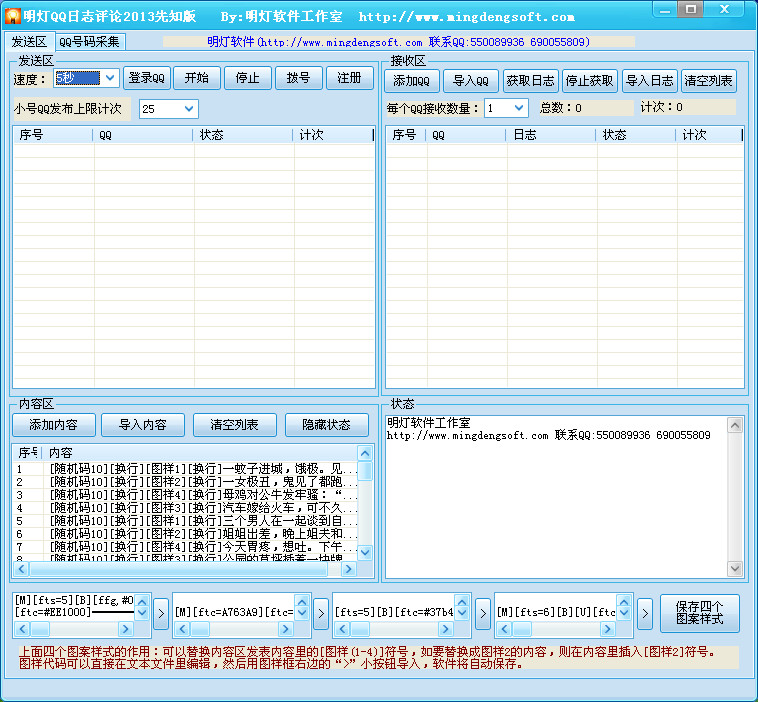Import pattern 1 using its > button
758x702 pixels.
161,614
